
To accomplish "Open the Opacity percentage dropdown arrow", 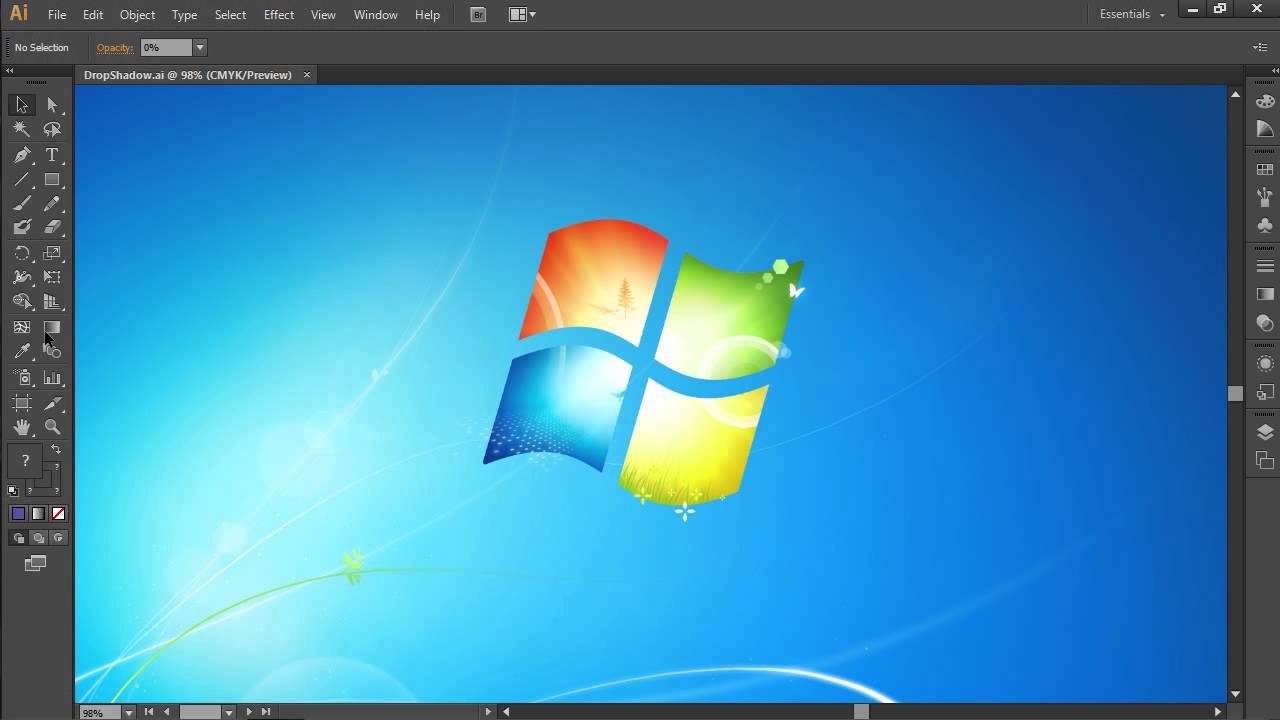I will (x=200, y=48).
